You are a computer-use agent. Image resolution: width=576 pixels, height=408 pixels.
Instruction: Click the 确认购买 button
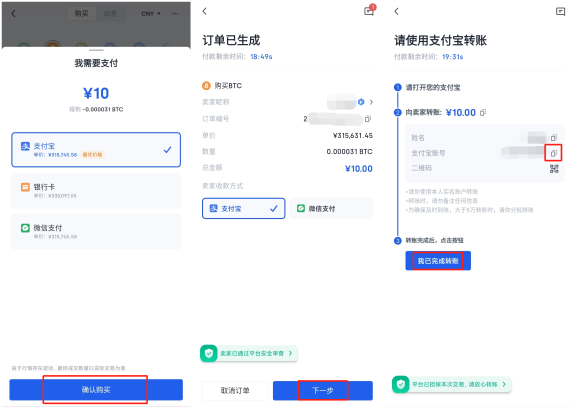click(96, 390)
